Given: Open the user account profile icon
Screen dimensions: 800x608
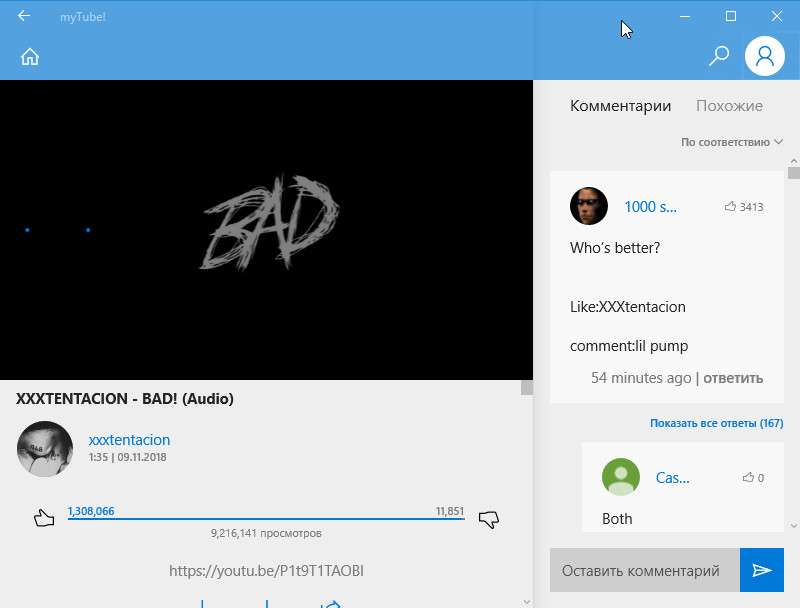Looking at the screenshot, I should coord(764,56).
